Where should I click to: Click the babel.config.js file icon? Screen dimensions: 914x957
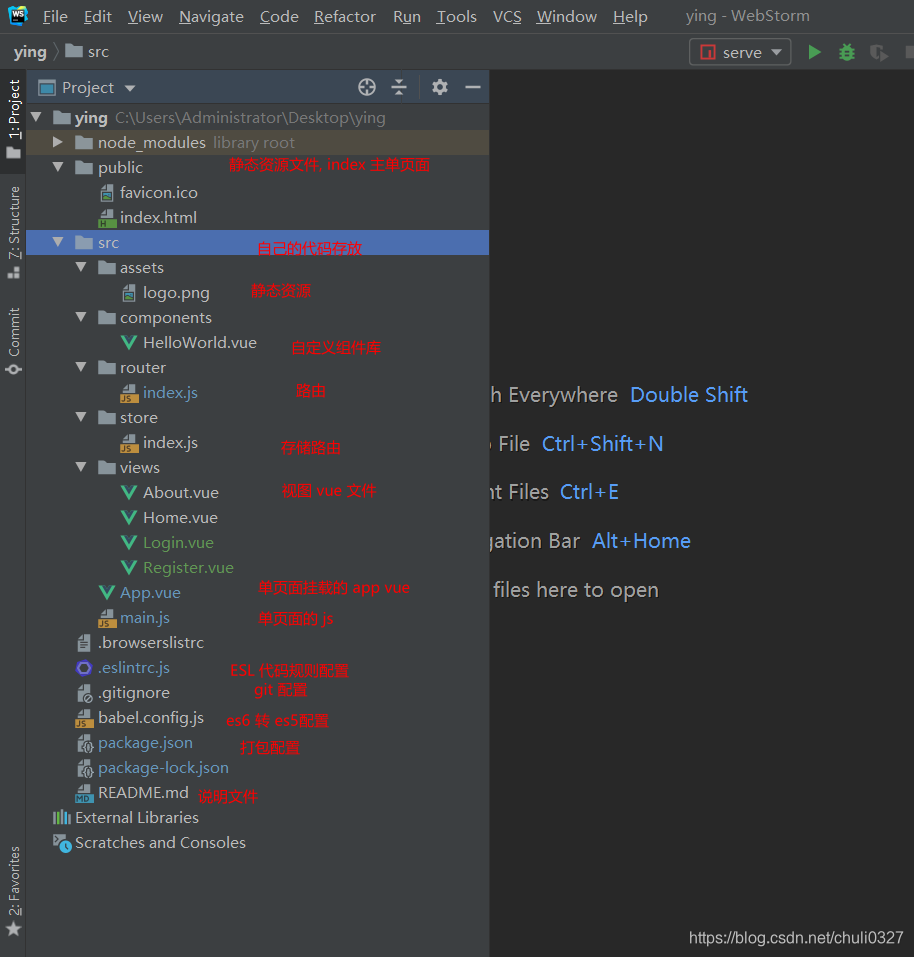[84, 718]
